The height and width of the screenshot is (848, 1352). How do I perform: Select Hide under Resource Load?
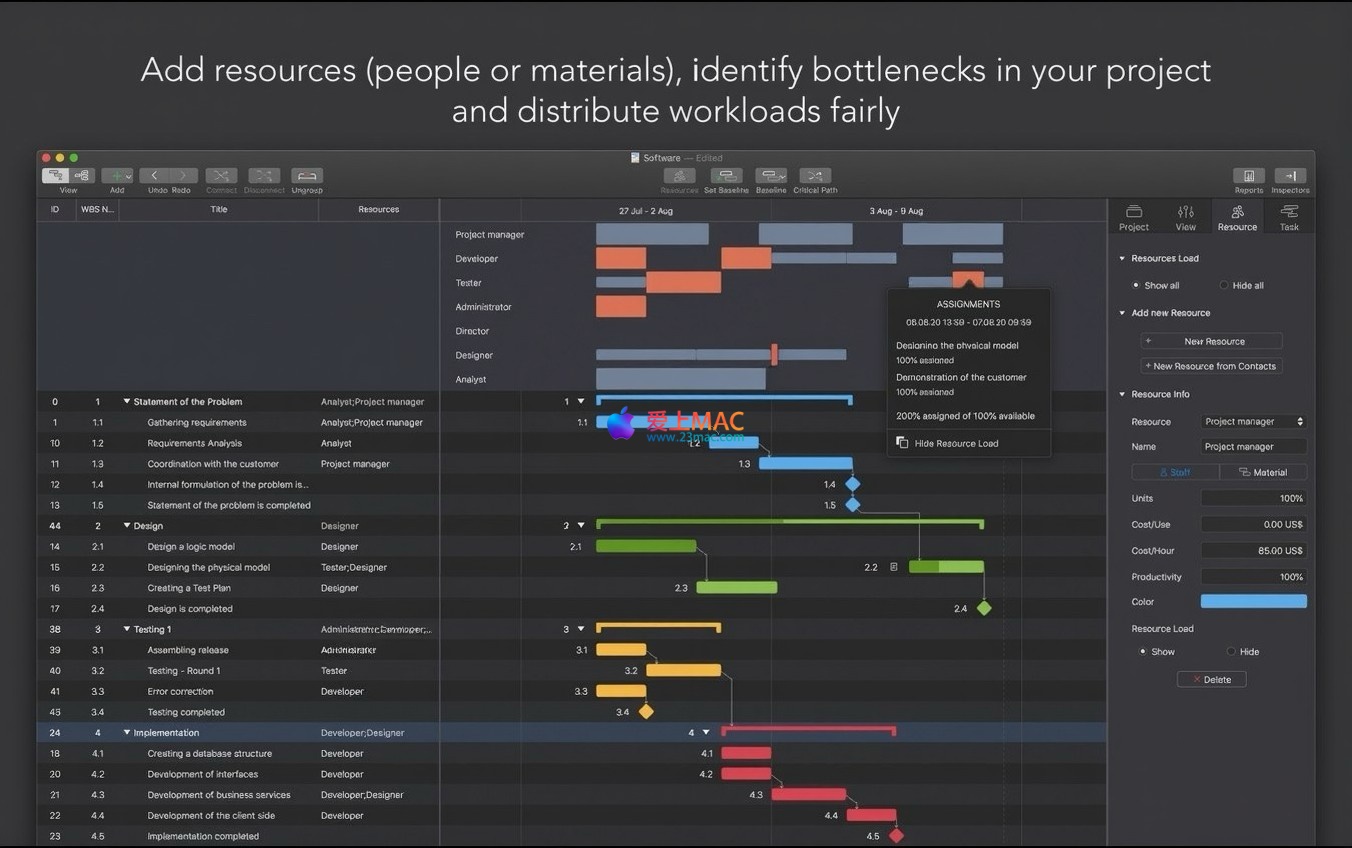click(x=1231, y=652)
